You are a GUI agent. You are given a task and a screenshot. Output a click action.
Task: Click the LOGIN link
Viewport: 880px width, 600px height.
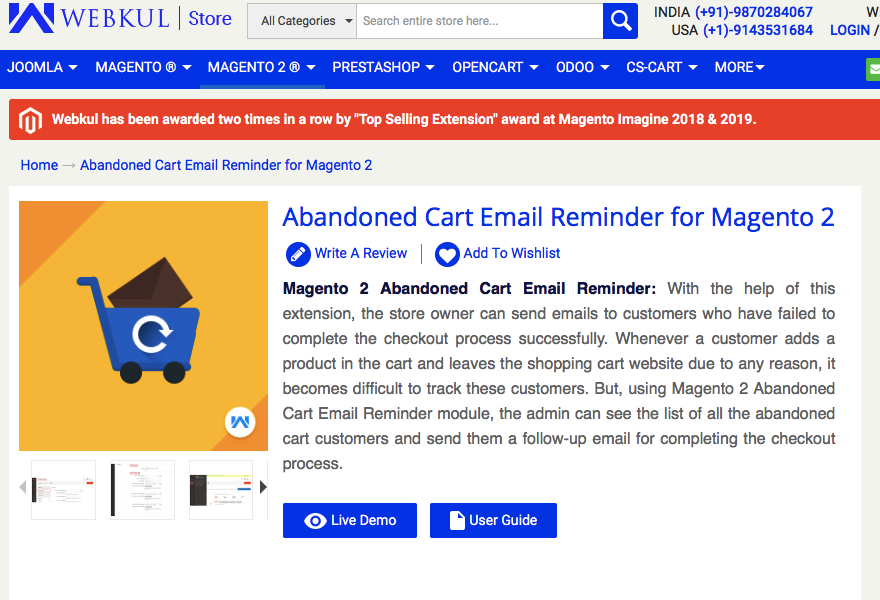pyautogui.click(x=850, y=30)
